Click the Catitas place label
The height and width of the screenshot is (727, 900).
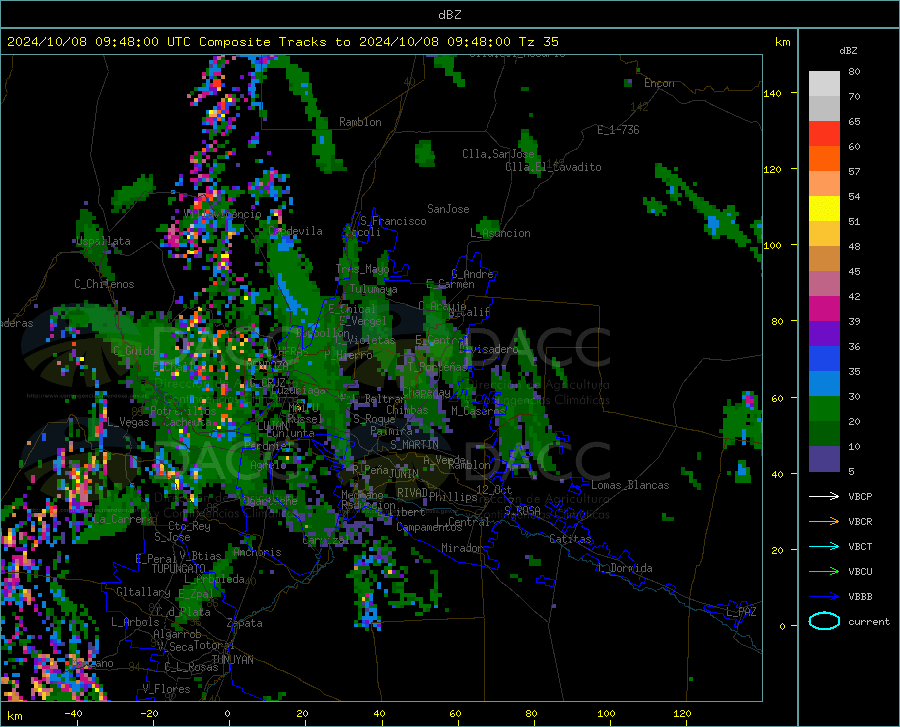click(x=570, y=539)
